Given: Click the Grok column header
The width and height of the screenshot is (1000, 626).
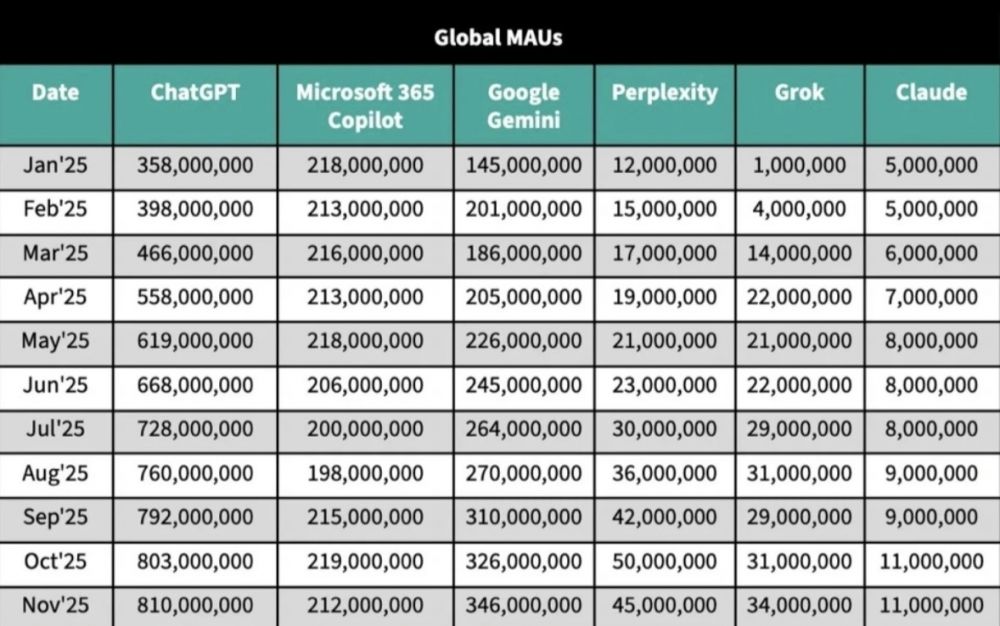Looking at the screenshot, I should tap(799, 93).
